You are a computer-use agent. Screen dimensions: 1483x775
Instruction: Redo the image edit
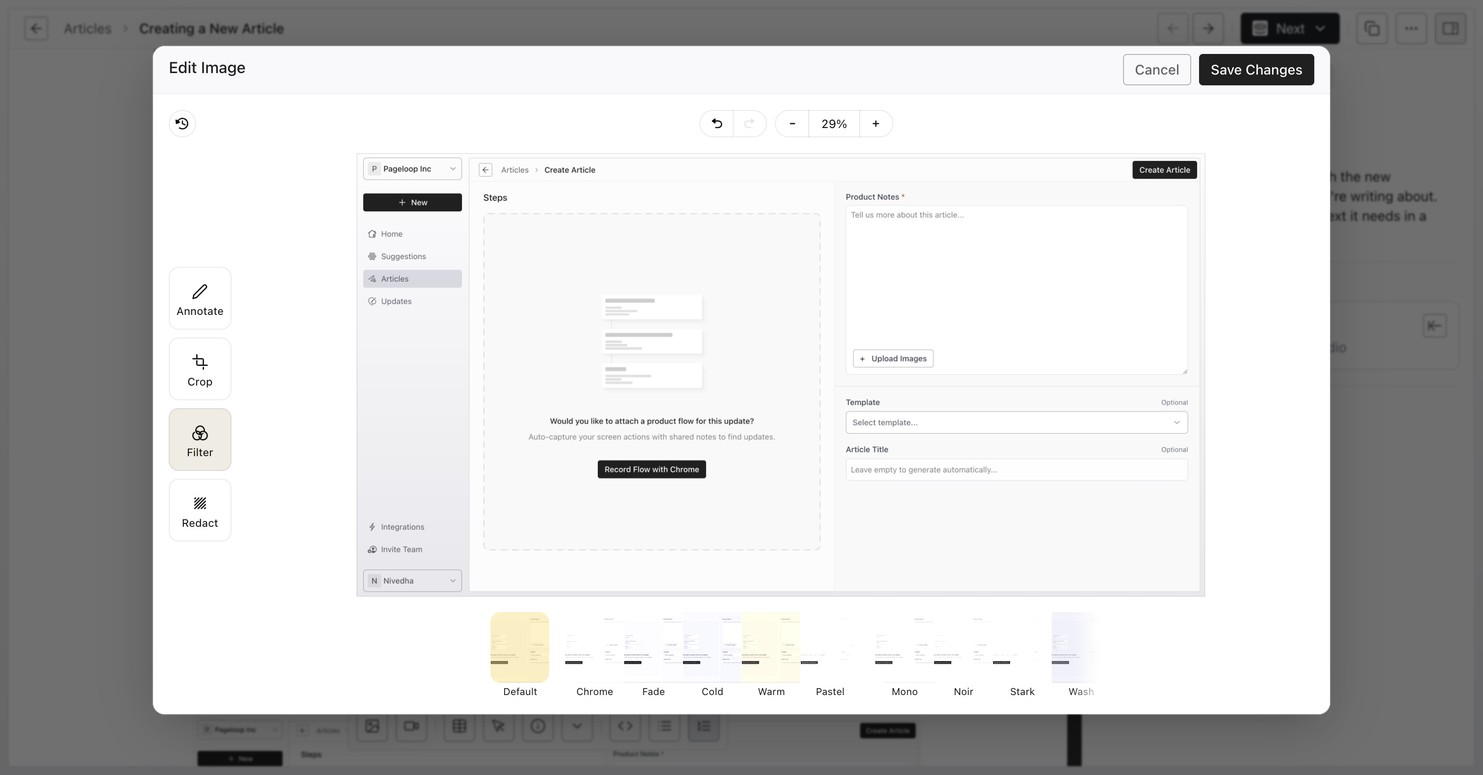750,124
